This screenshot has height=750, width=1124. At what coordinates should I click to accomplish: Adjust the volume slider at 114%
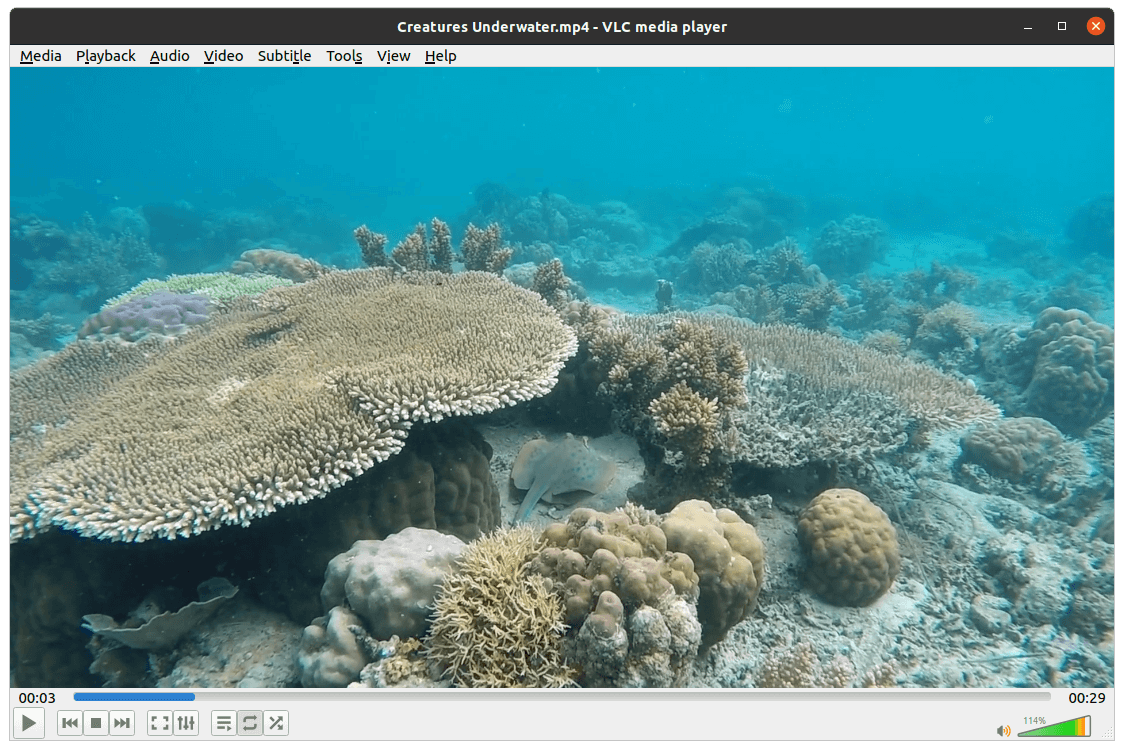tap(1054, 727)
